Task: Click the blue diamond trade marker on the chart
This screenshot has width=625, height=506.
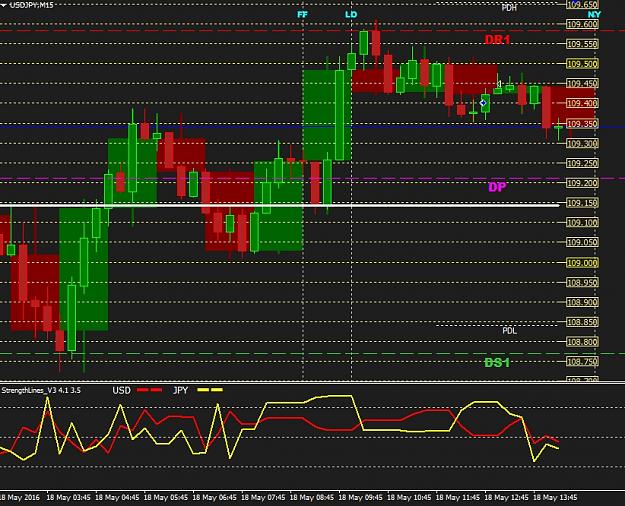Action: [483, 103]
